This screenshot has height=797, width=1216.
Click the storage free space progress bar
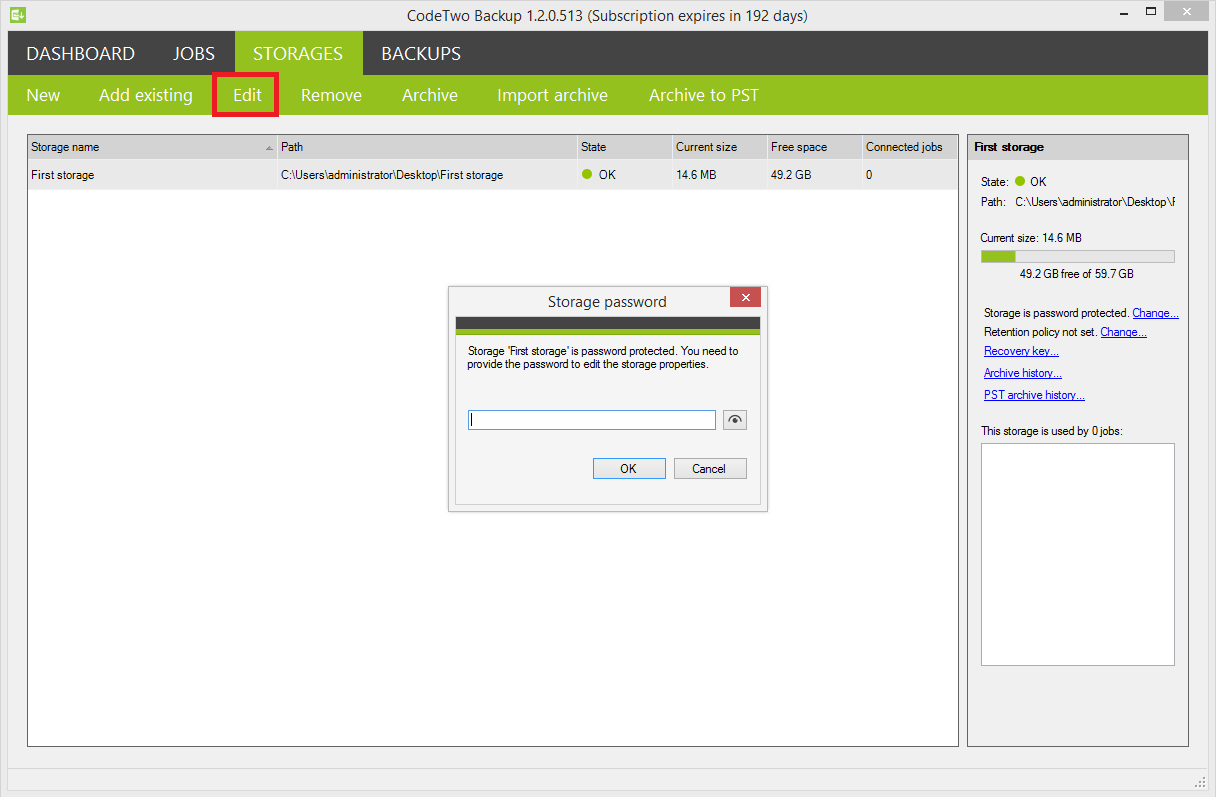tap(1077, 255)
